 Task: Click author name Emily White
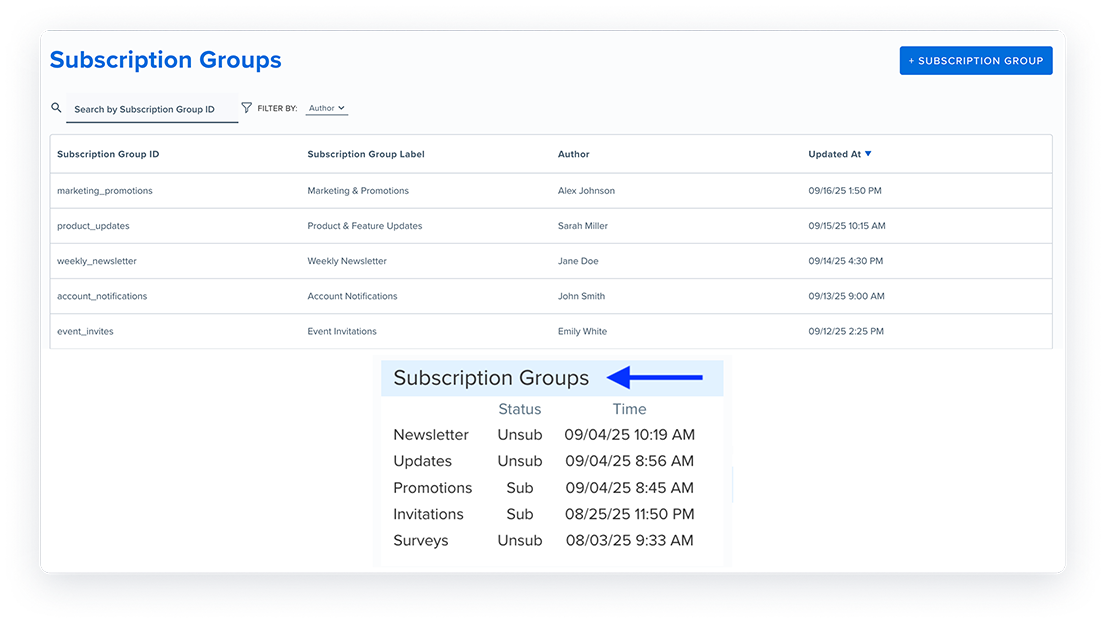(582, 331)
